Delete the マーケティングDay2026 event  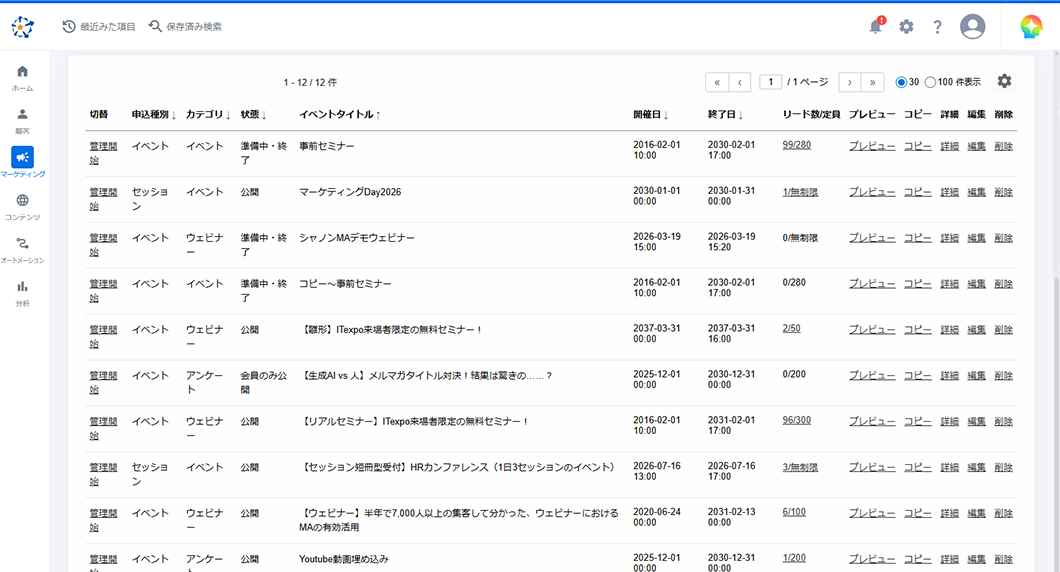click(x=1003, y=192)
